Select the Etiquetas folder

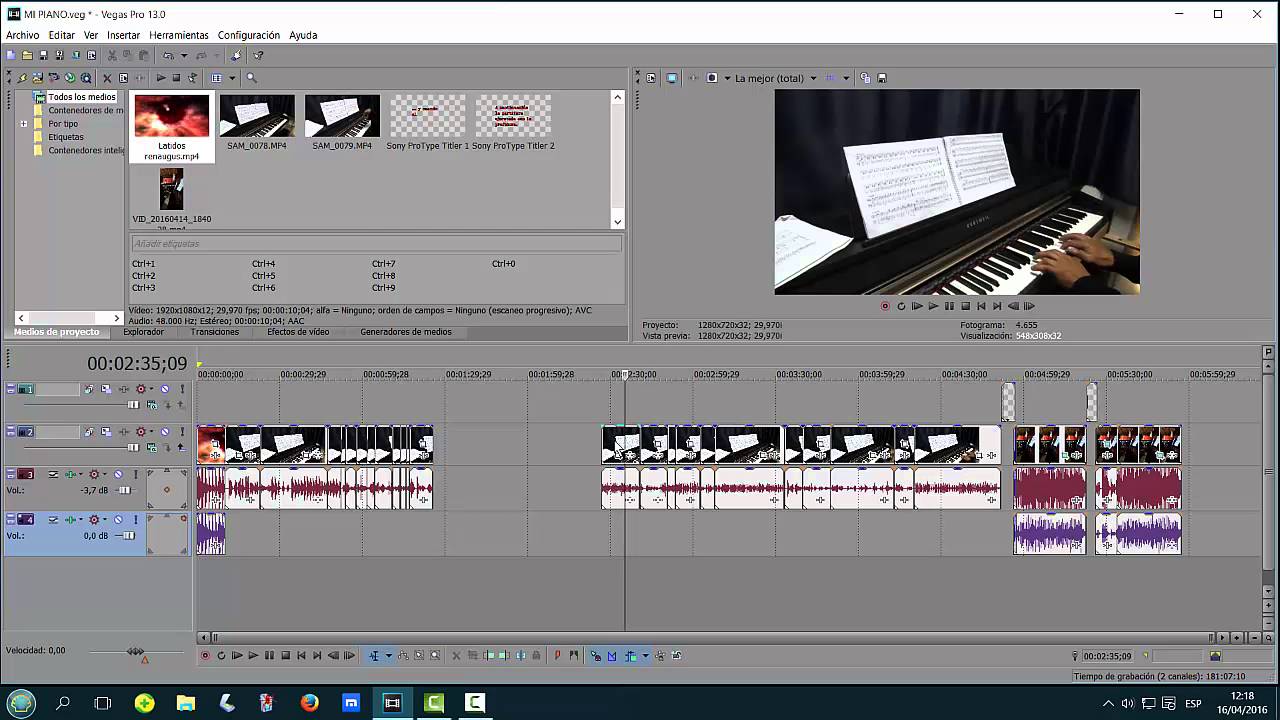click(66, 137)
